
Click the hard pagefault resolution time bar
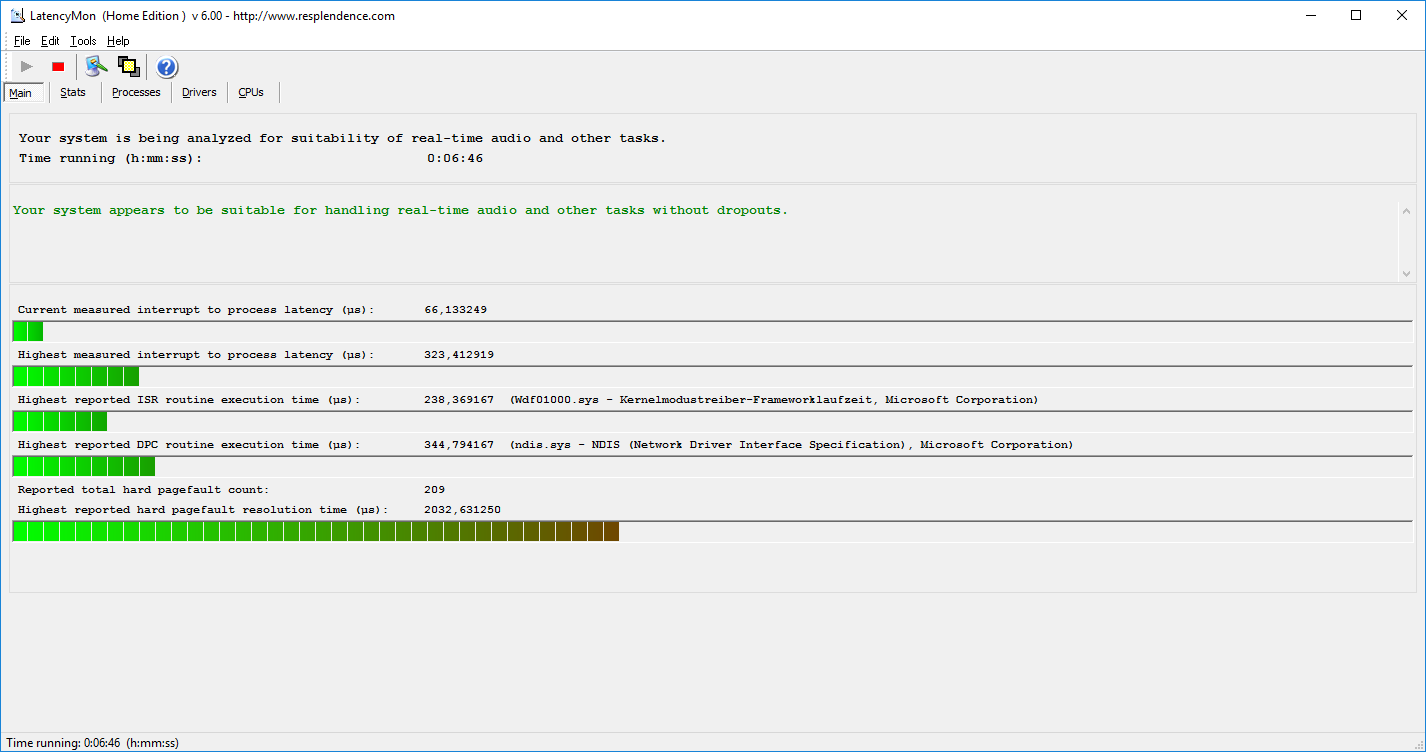pyautogui.click(x=712, y=531)
